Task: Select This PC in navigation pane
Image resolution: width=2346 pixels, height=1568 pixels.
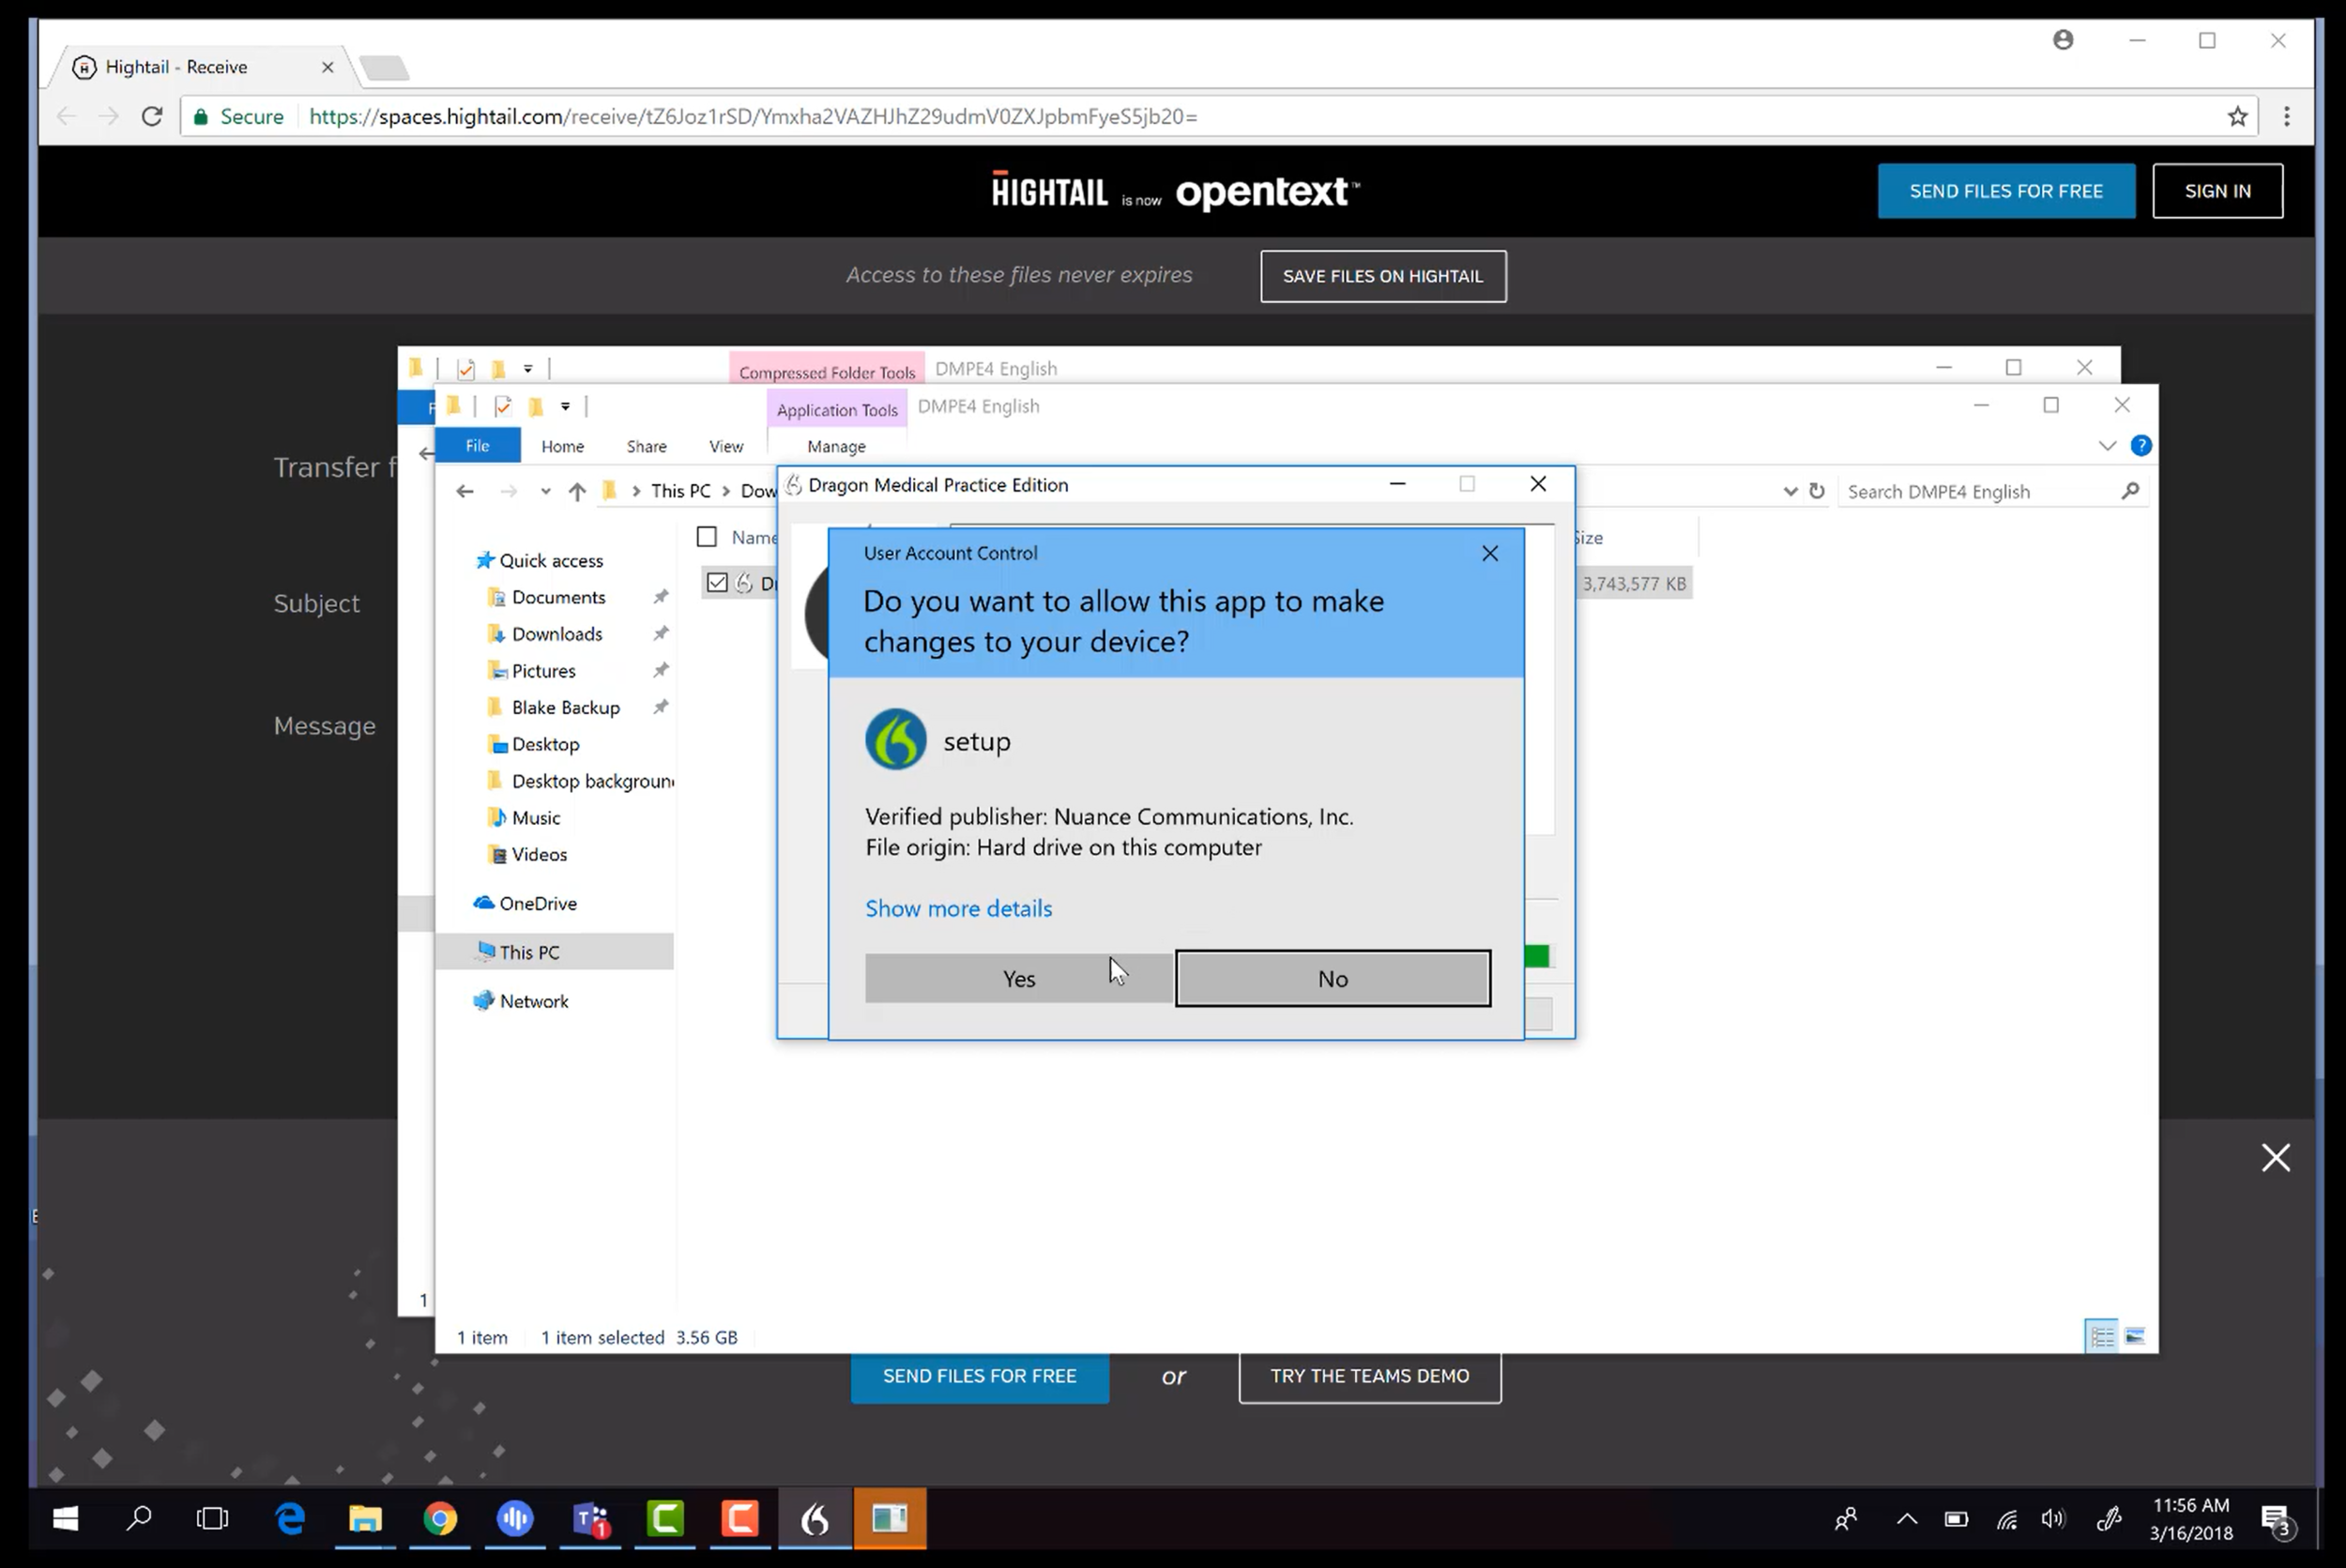Action: (x=529, y=952)
